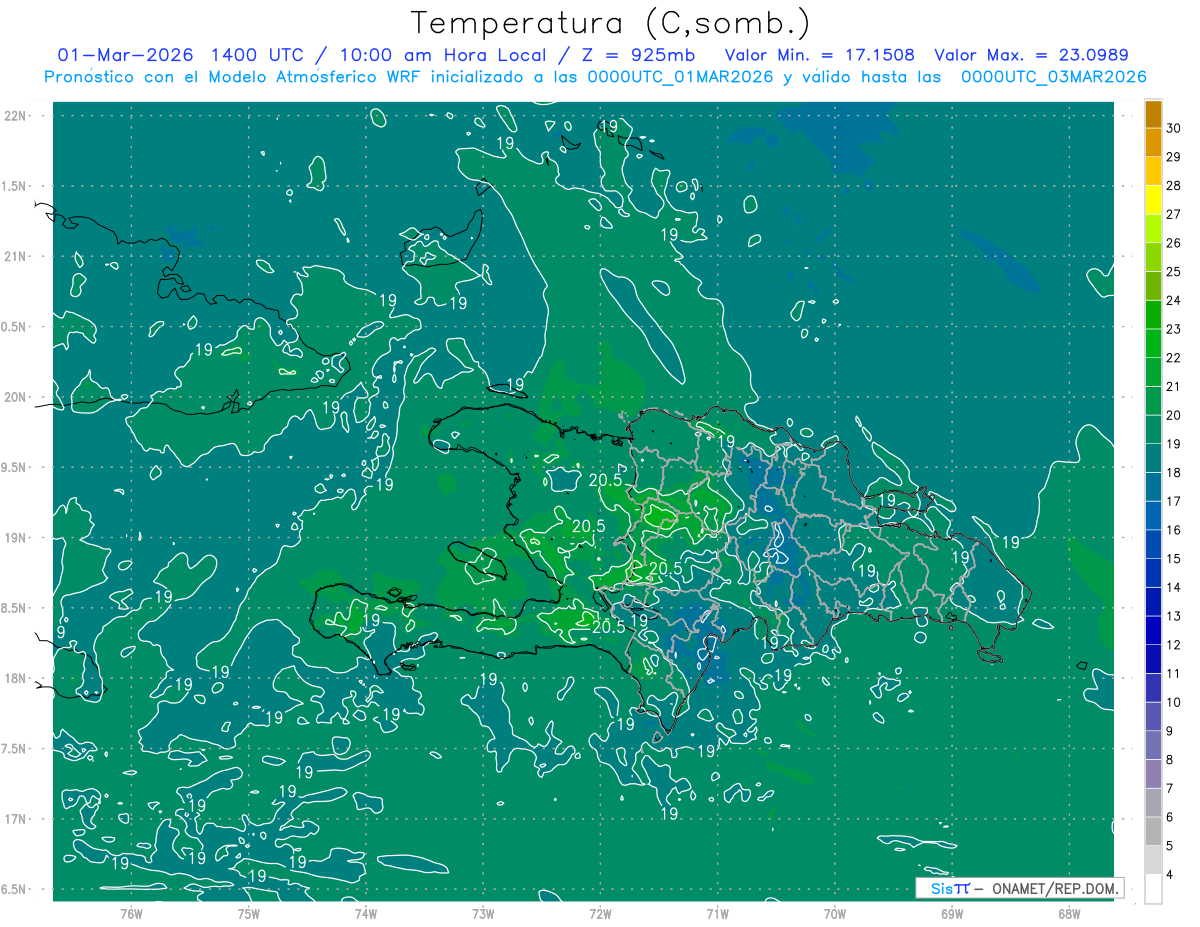Screen dimensions: 1200x927
Task: Select the legend swatch between 20 and 21
Action: pyautogui.click(x=1153, y=401)
